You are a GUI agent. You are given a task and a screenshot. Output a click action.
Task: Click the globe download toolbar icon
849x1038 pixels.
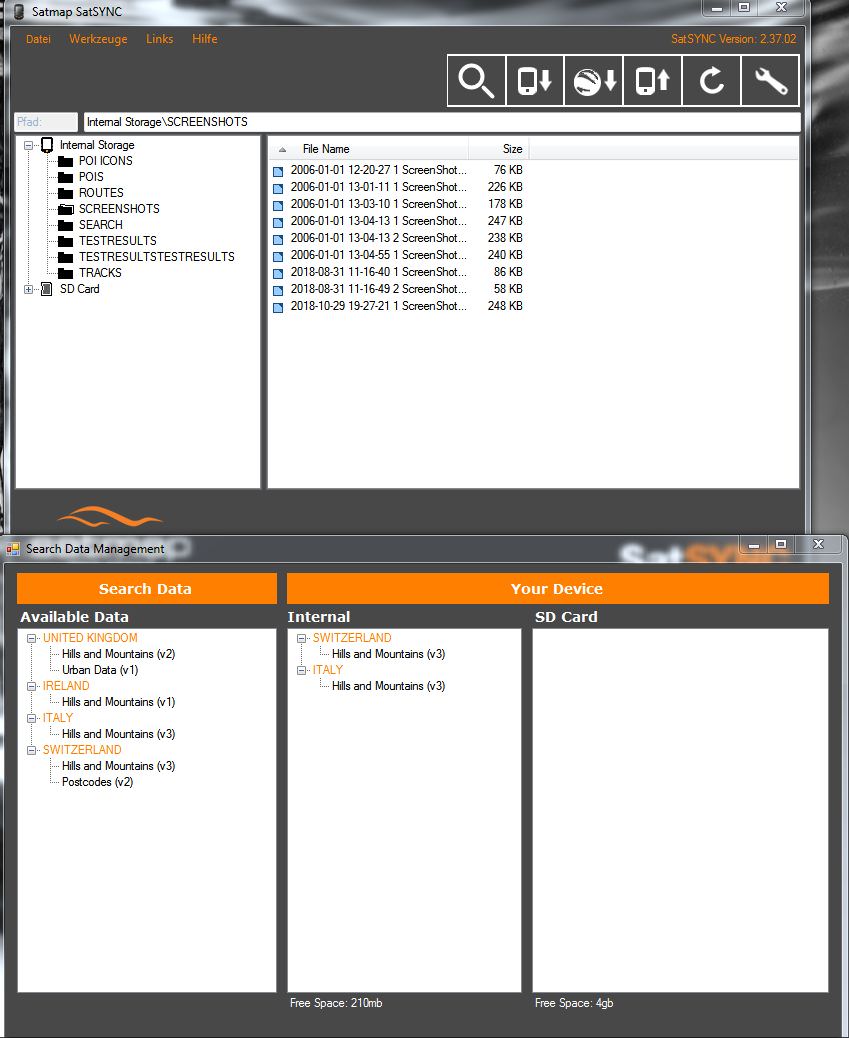point(593,81)
